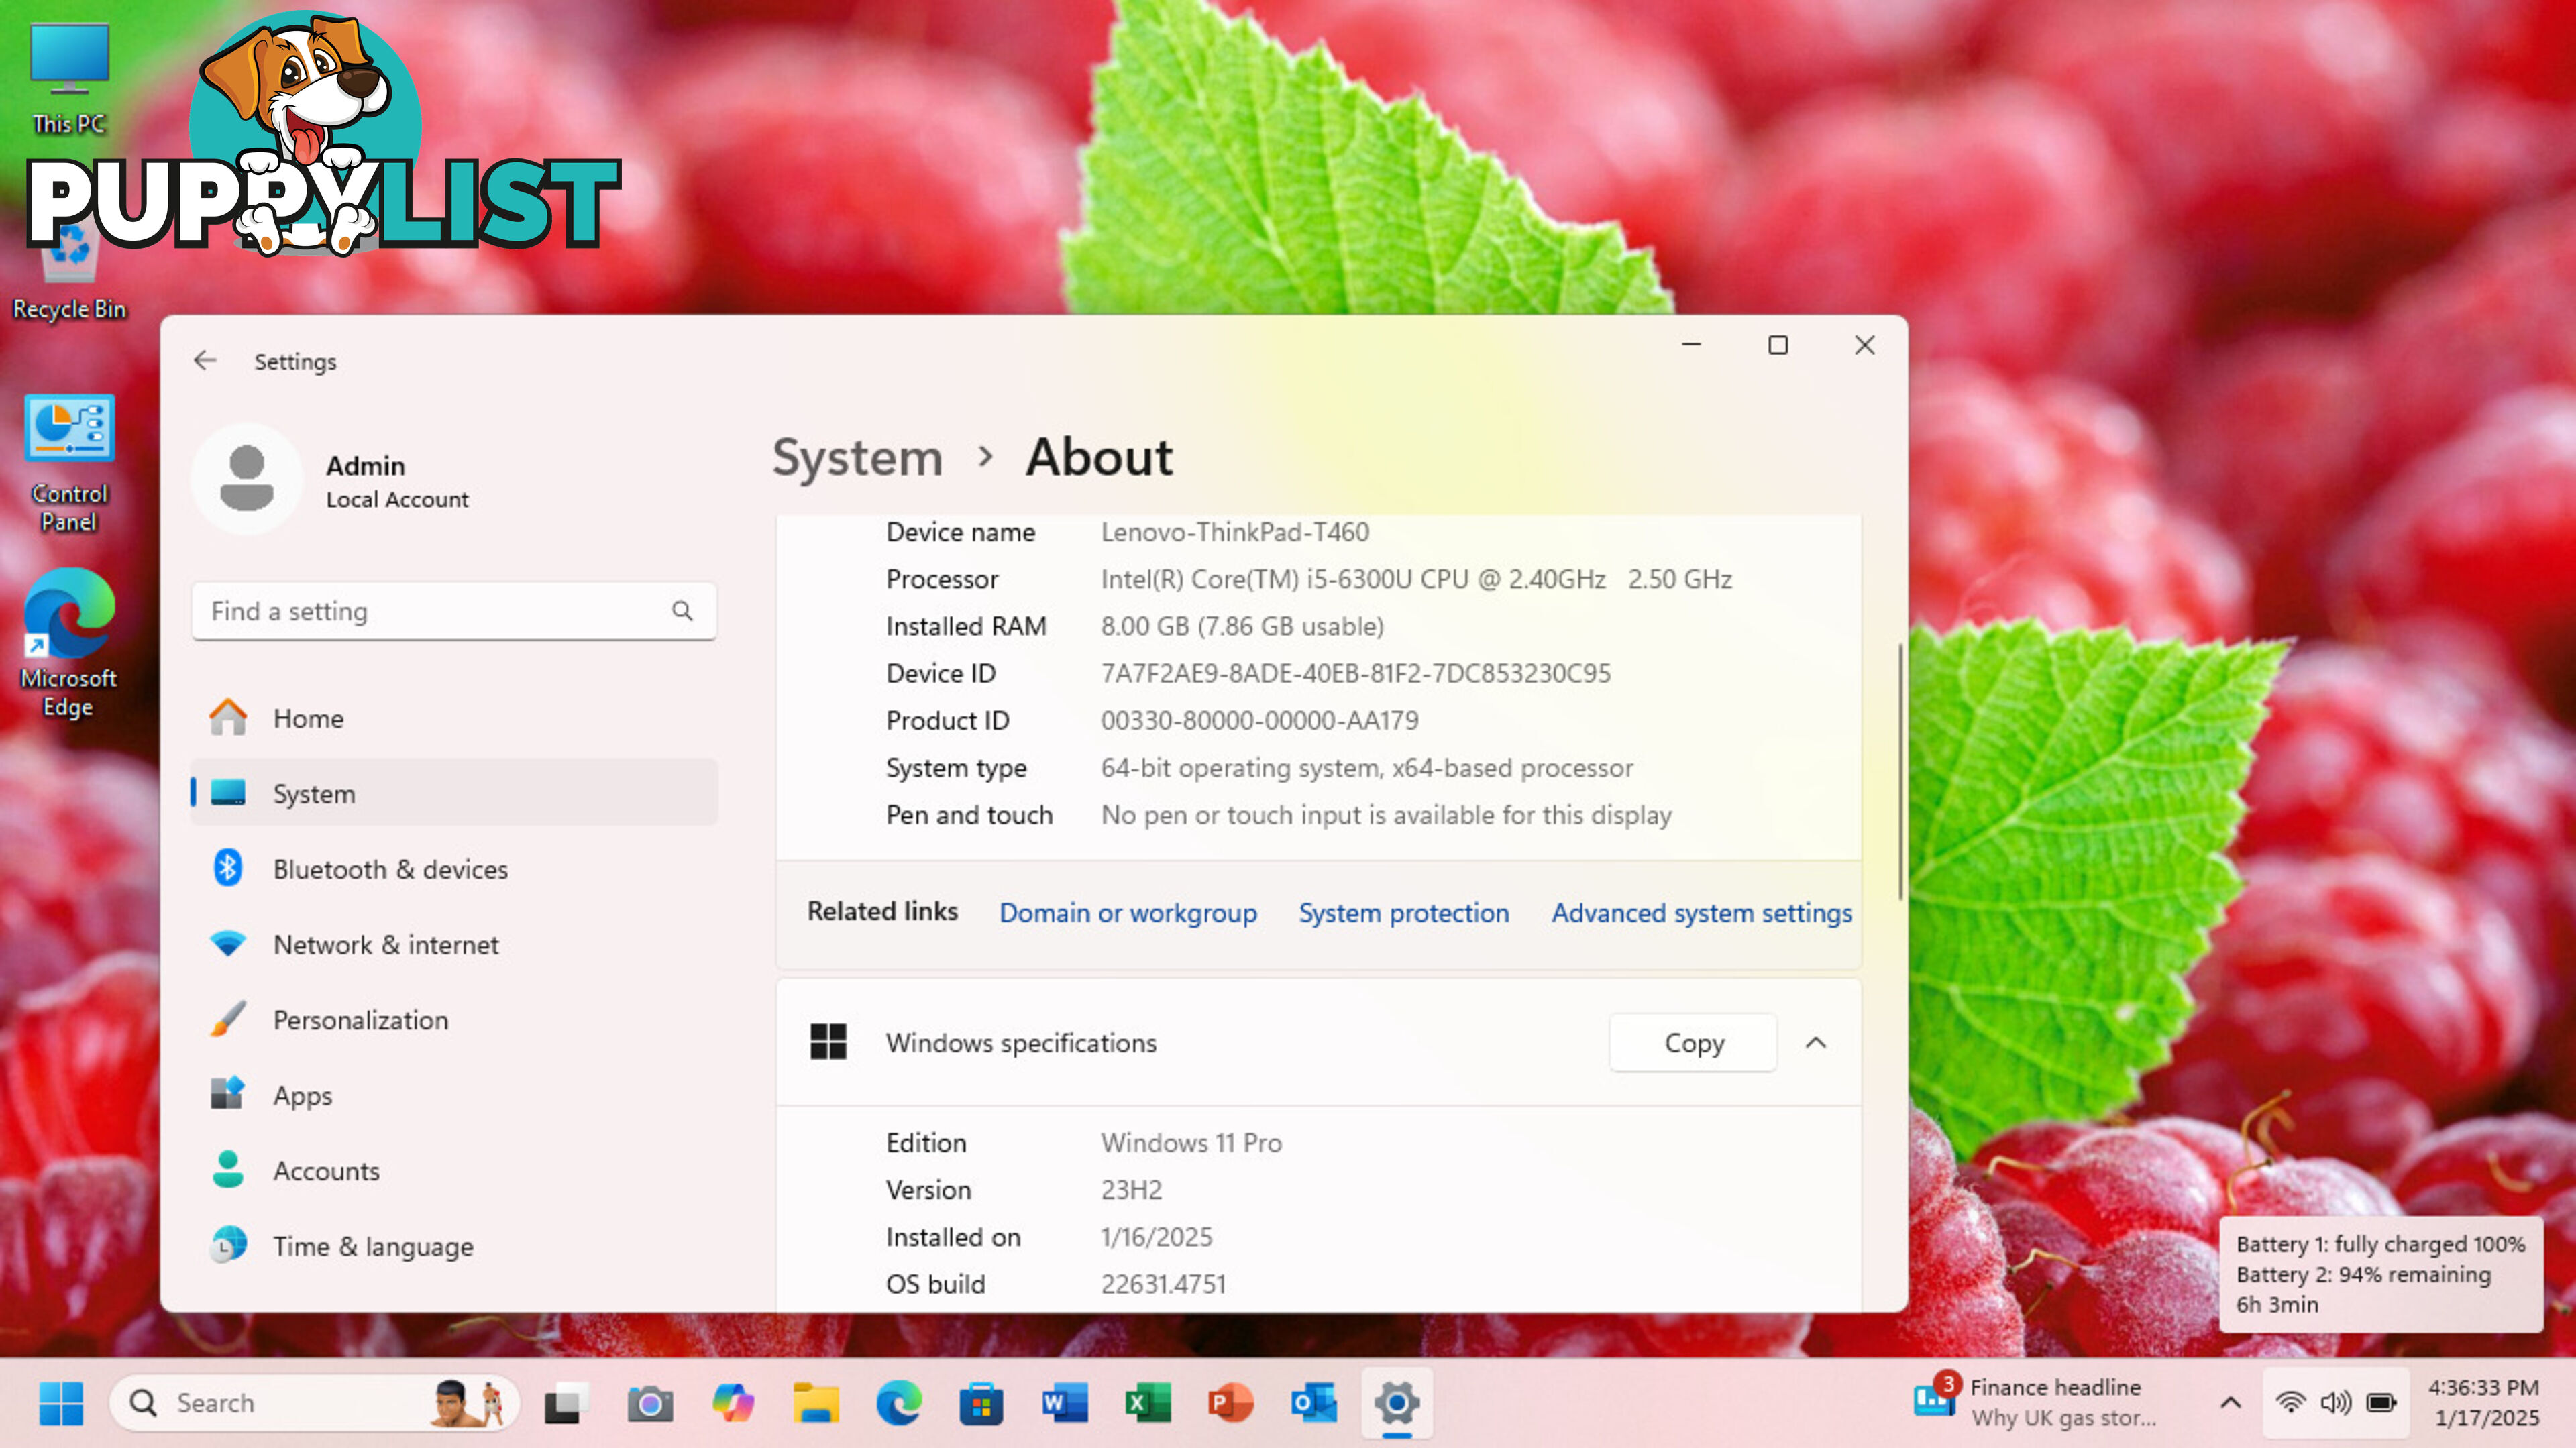Open the clock and date 1/17/2025
The width and height of the screenshot is (2576, 1448).
(2485, 1403)
